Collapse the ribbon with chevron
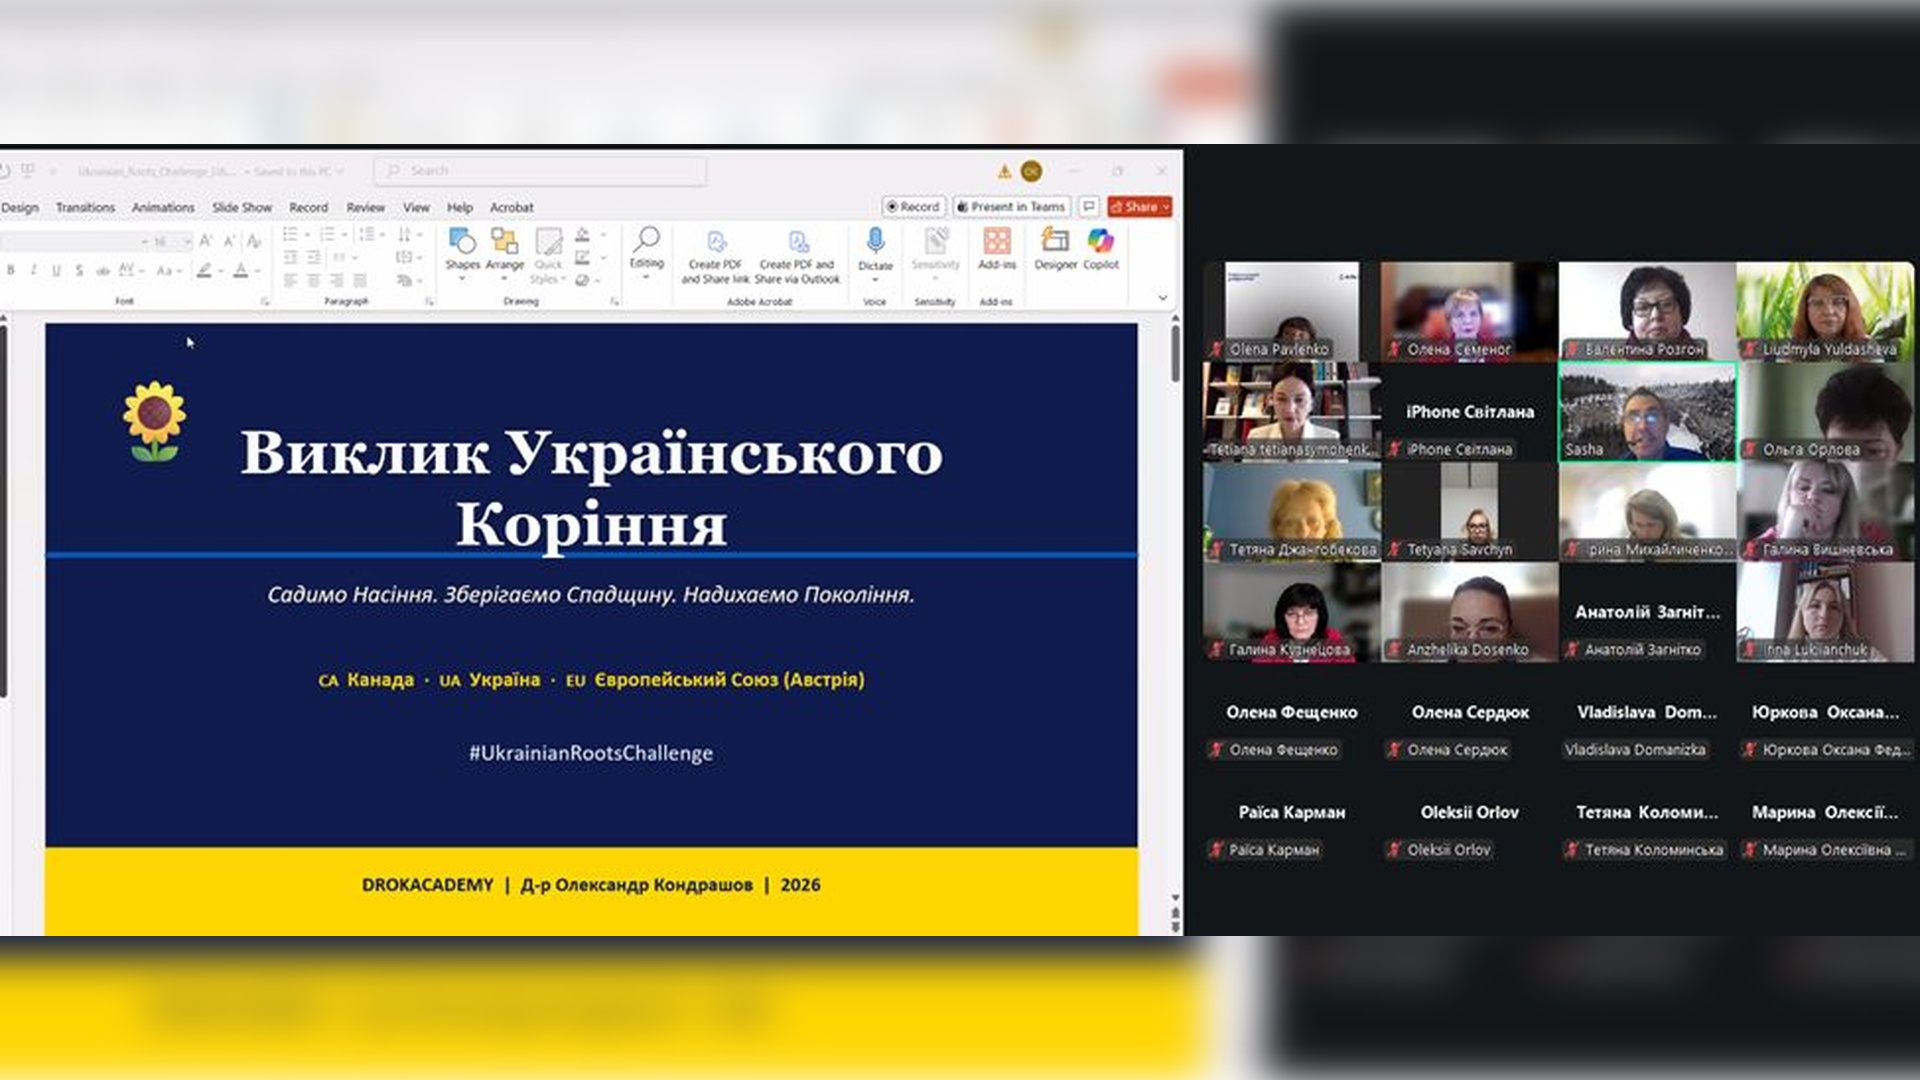Viewport: 1920px width, 1080px height. [1162, 297]
